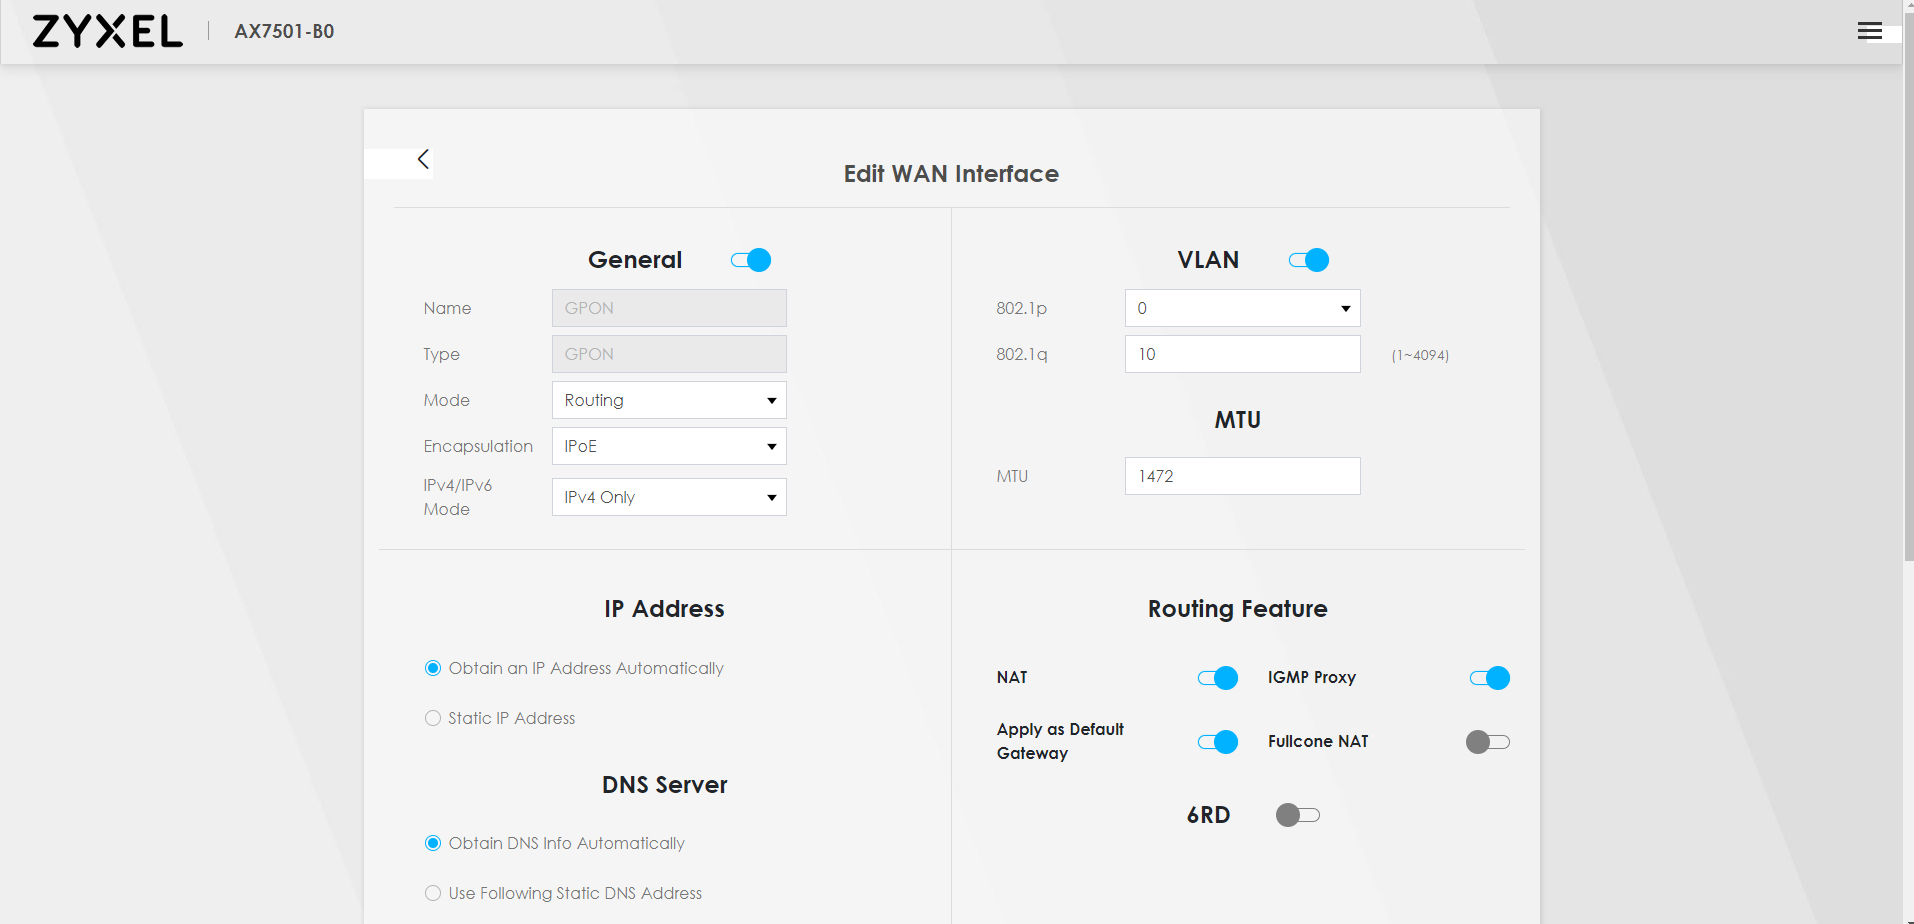Click the page vertical scrollbar

(x=1908, y=300)
